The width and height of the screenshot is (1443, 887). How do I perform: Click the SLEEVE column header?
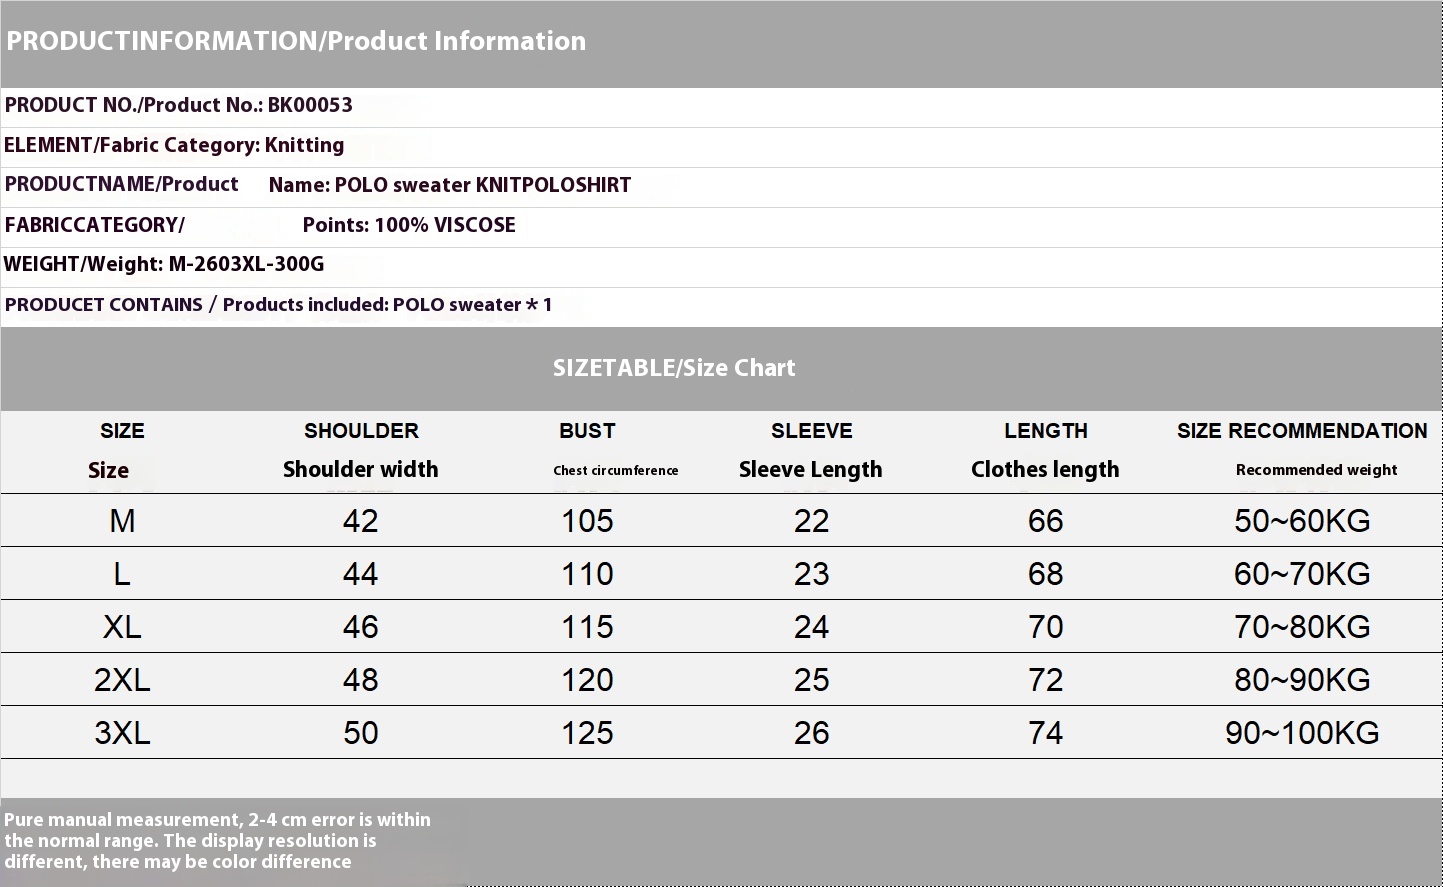click(811, 431)
